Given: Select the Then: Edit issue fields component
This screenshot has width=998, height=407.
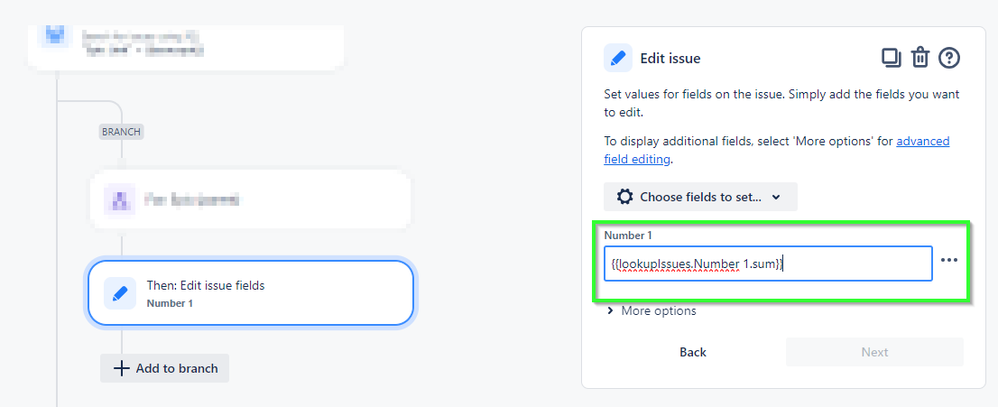Looking at the screenshot, I should point(250,293).
